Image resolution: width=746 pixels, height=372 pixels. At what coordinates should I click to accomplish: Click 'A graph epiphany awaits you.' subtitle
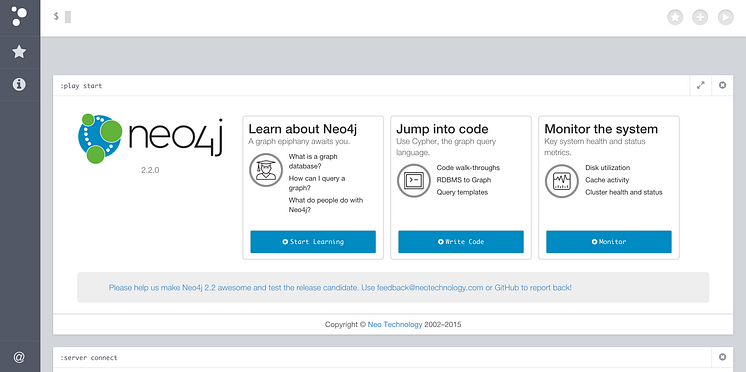point(299,142)
